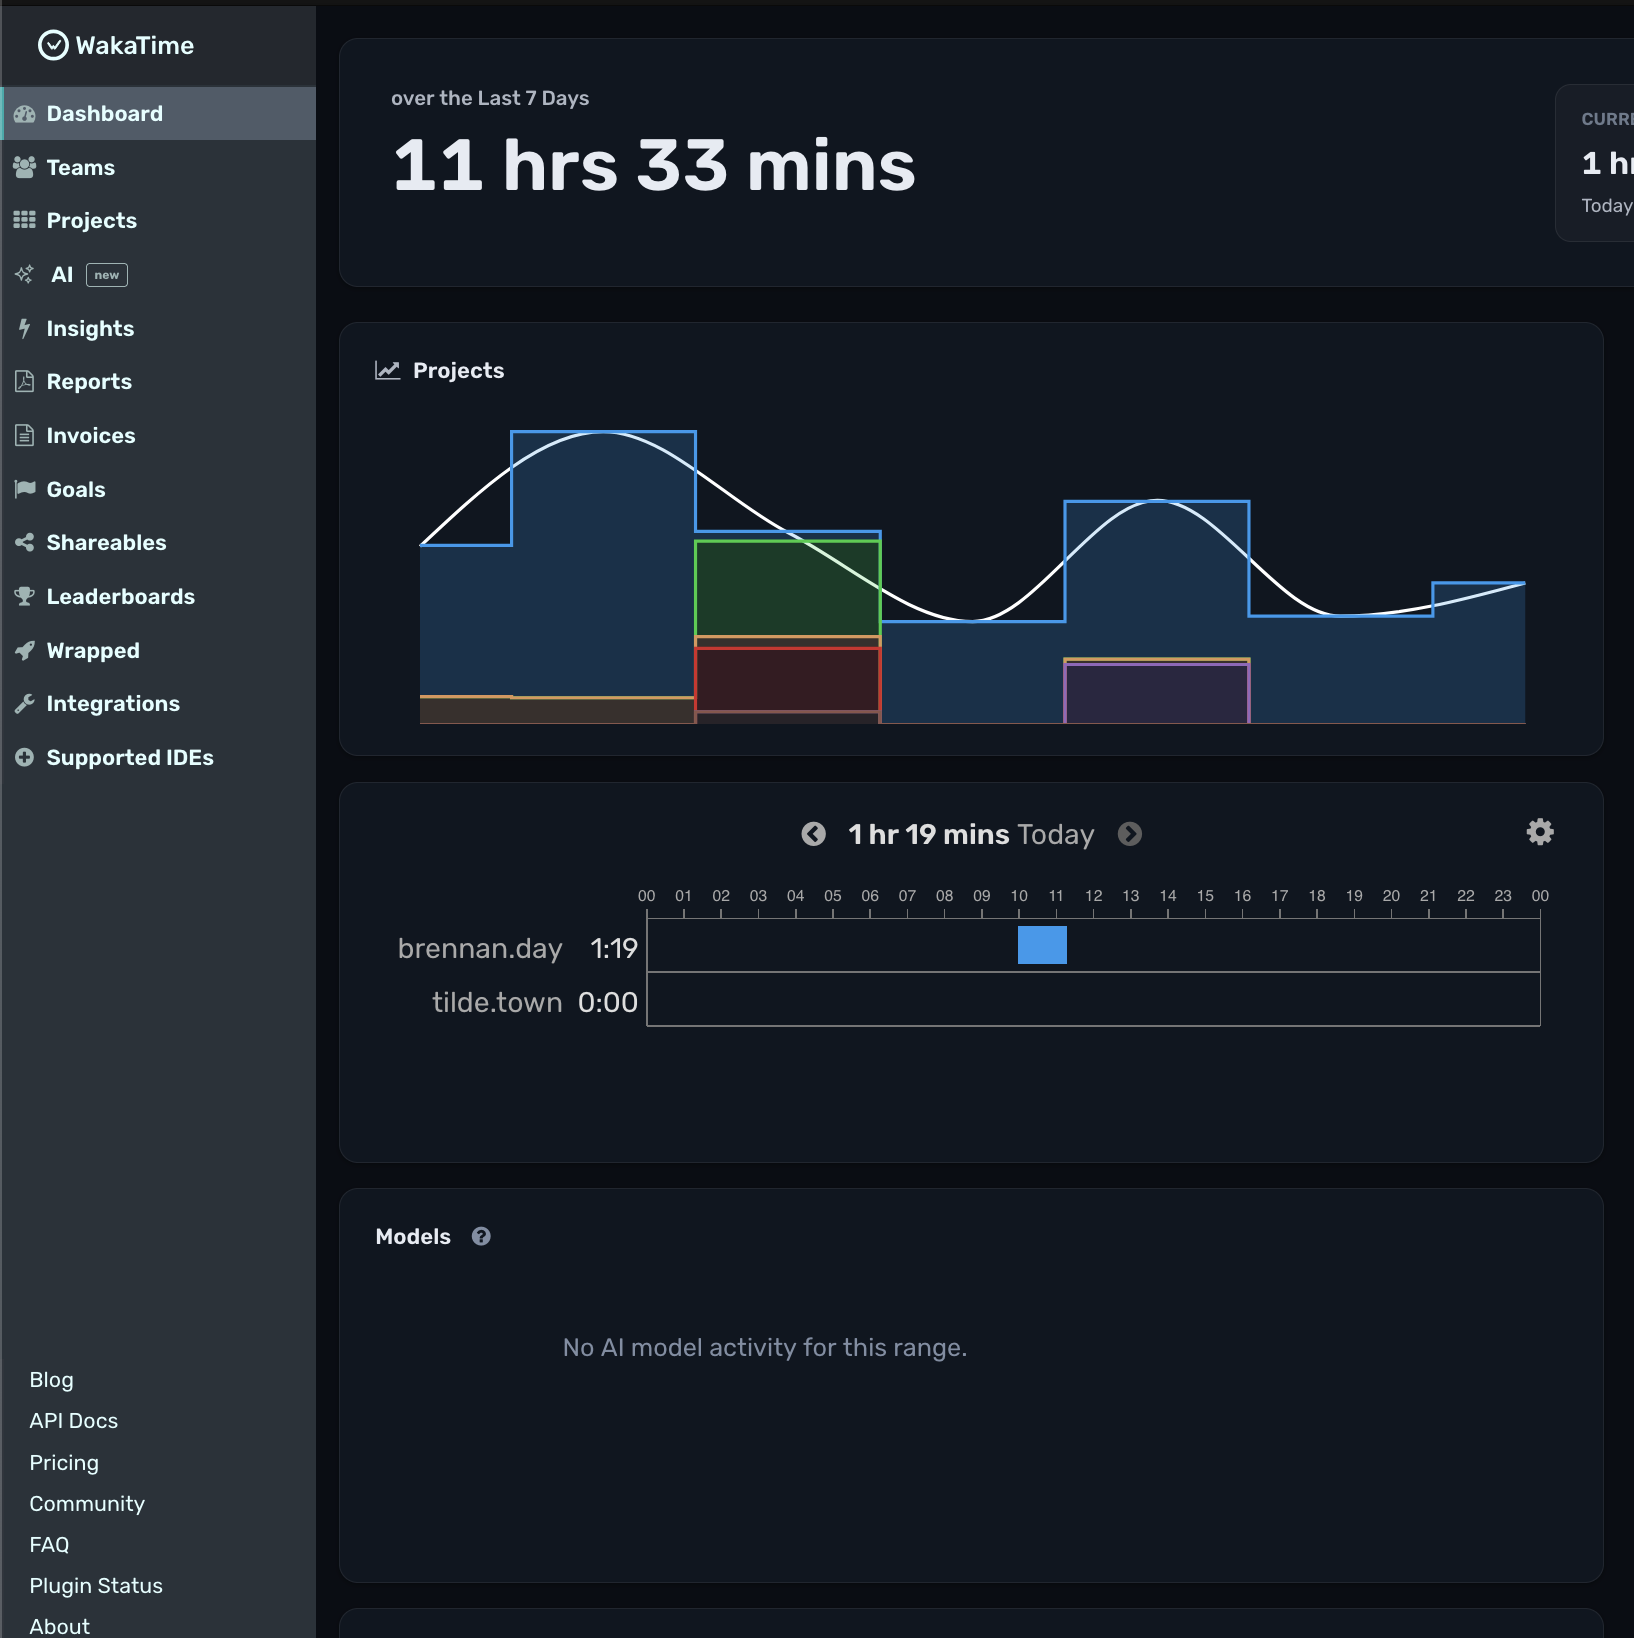Click the green bar in Projects chart
This screenshot has width=1634, height=1638.
[788, 588]
